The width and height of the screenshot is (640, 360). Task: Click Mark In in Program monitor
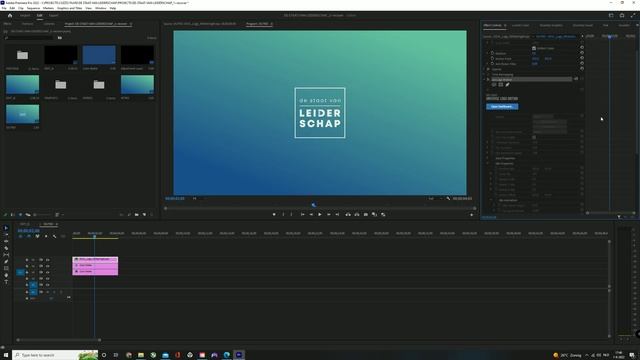tap(283, 214)
